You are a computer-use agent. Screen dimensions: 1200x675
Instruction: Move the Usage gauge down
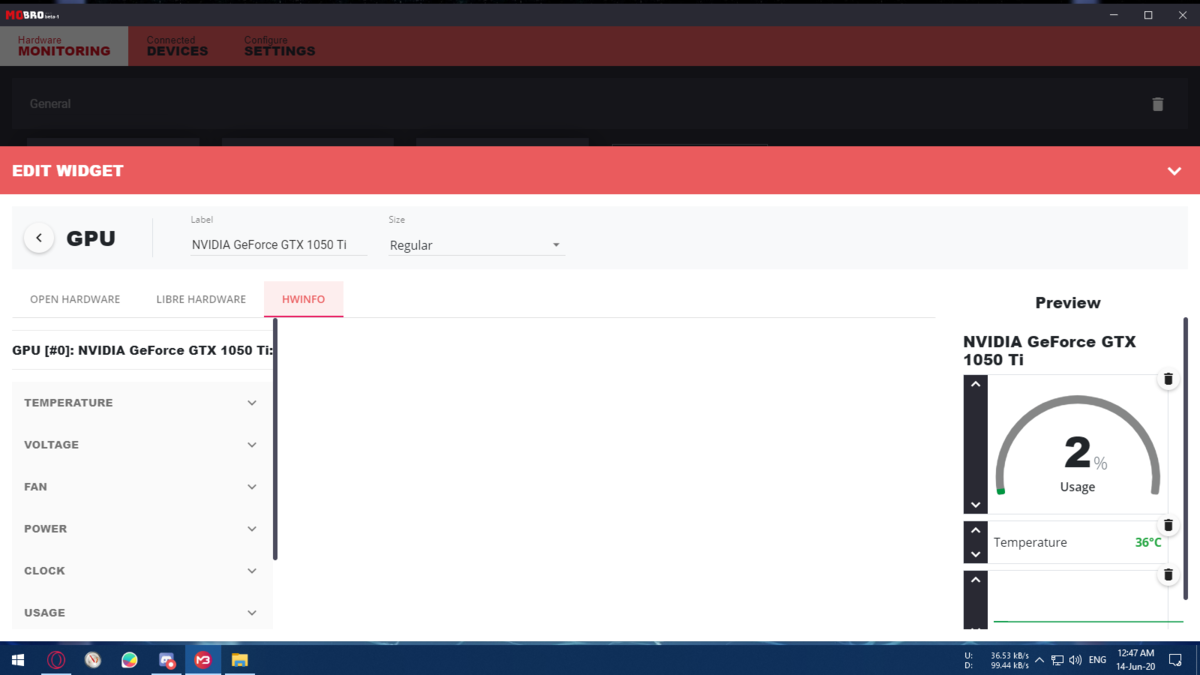[975, 505]
